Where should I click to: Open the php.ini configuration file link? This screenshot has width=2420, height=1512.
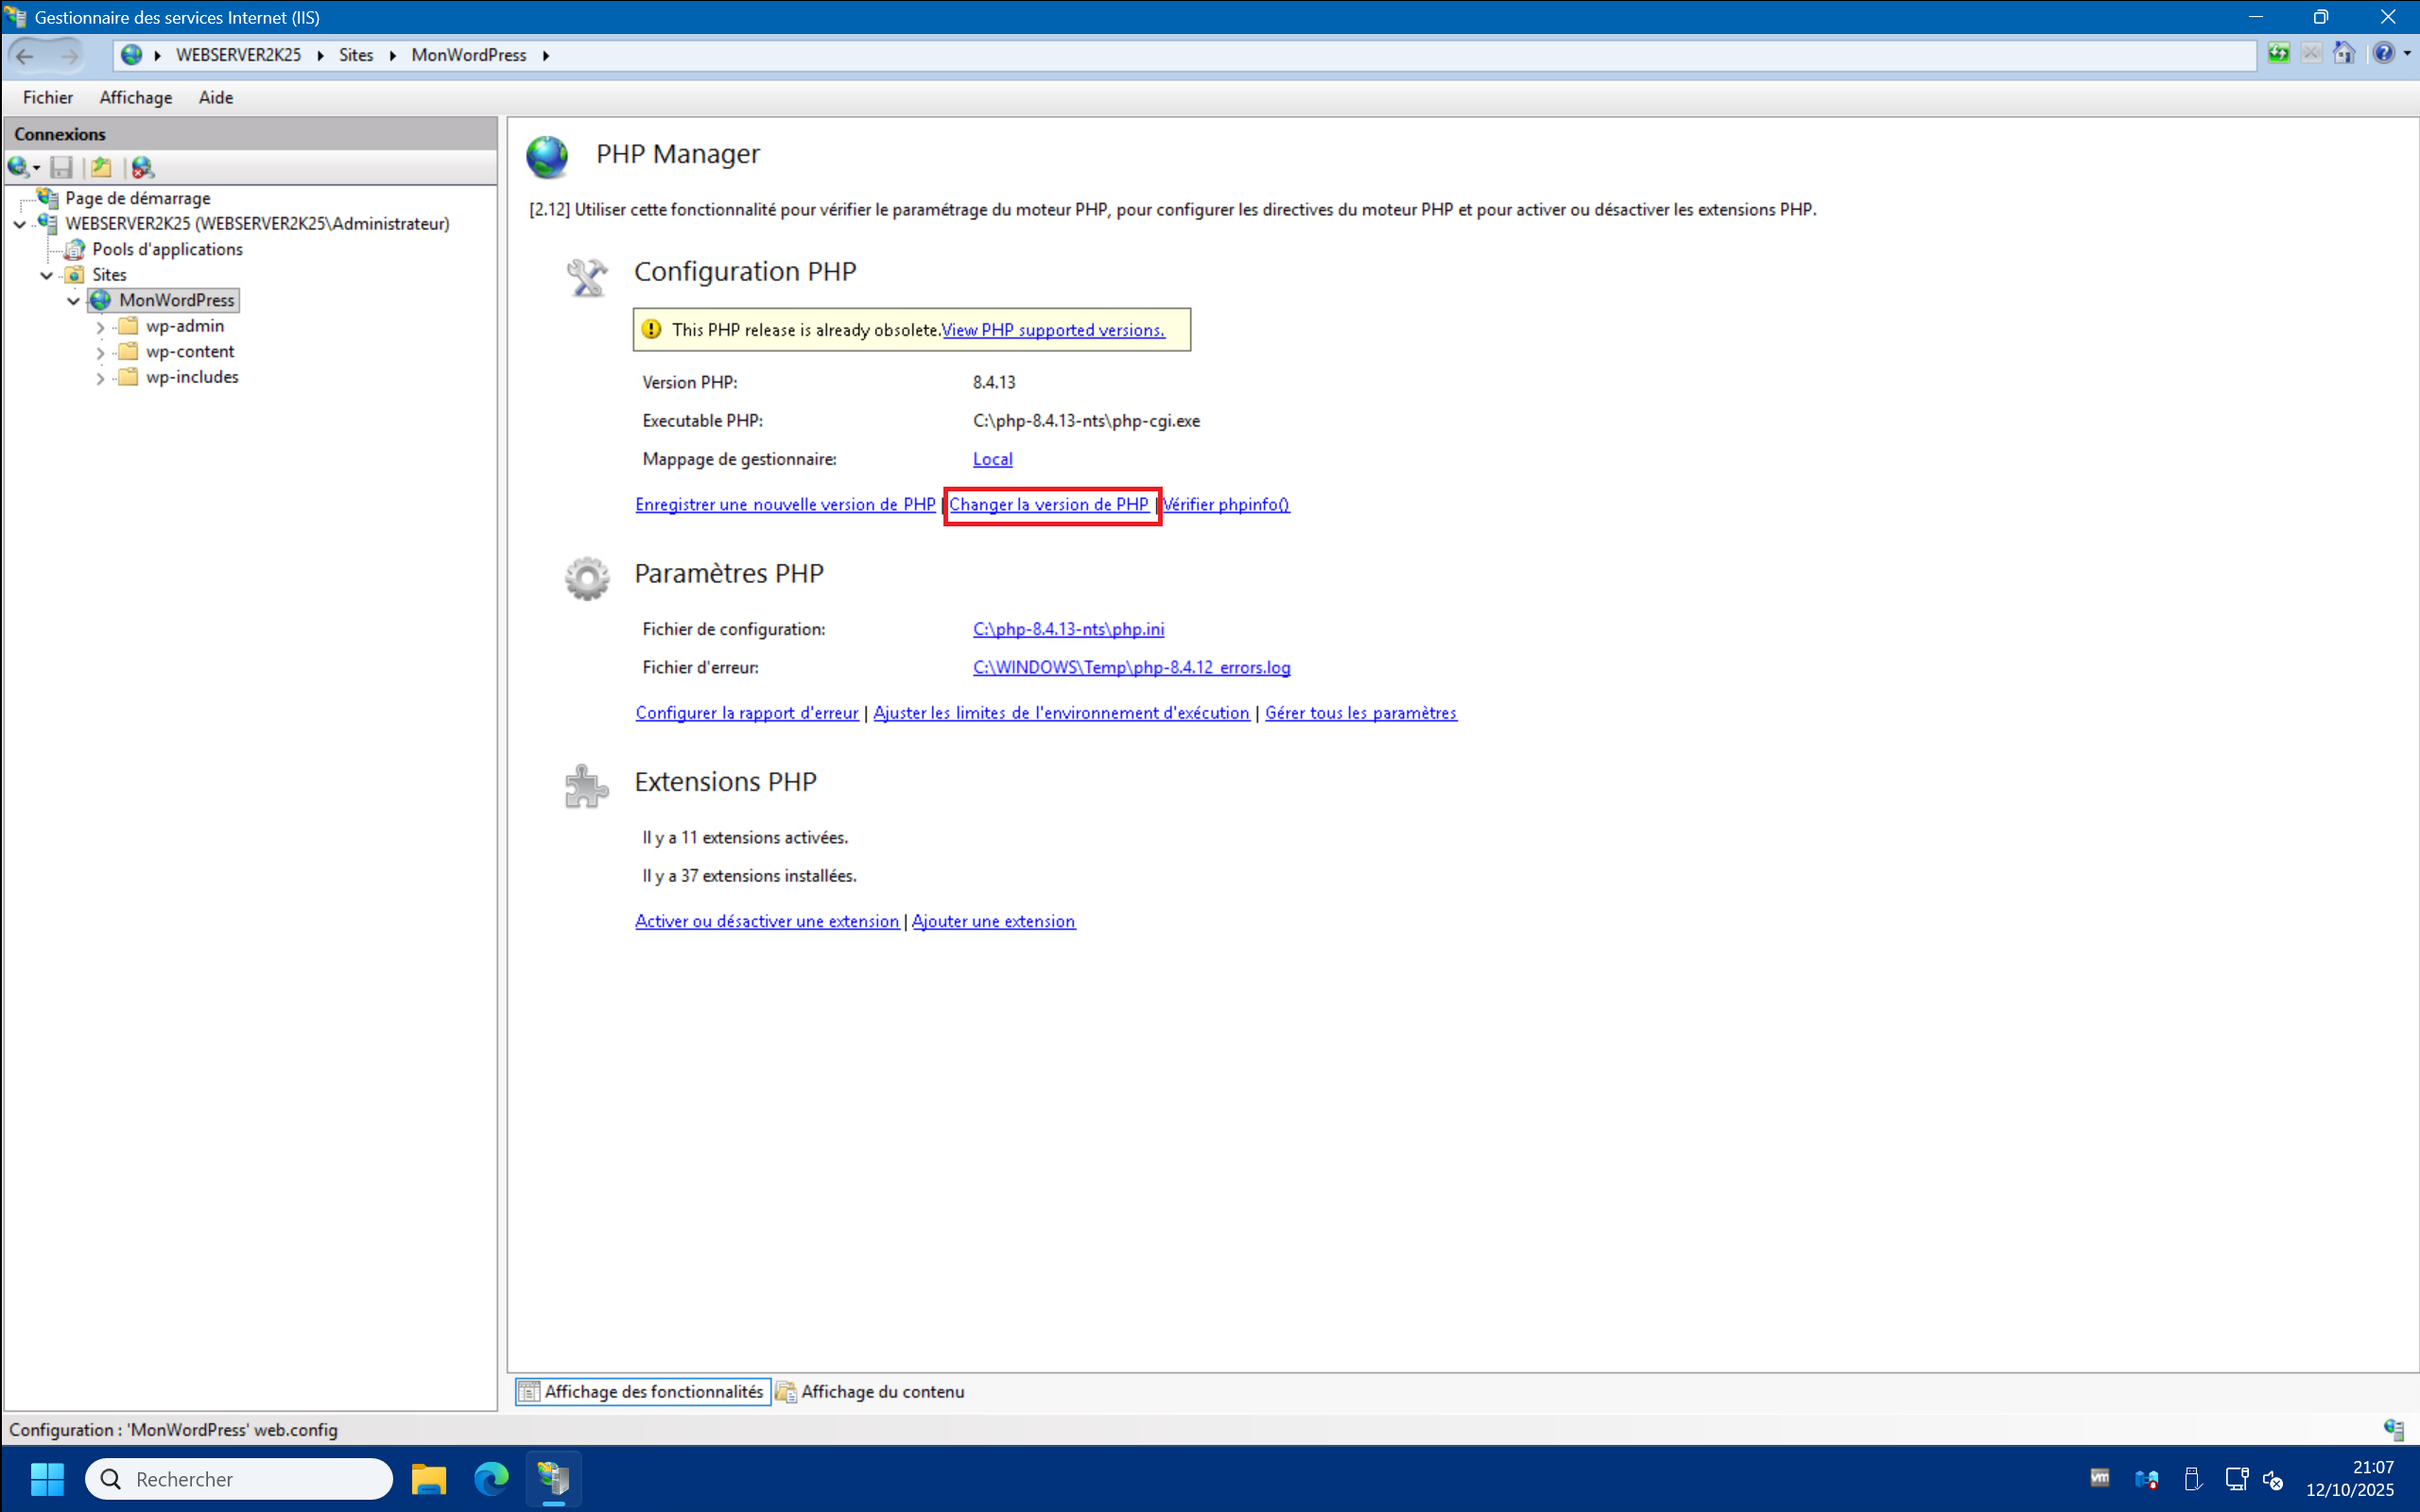click(x=1067, y=629)
